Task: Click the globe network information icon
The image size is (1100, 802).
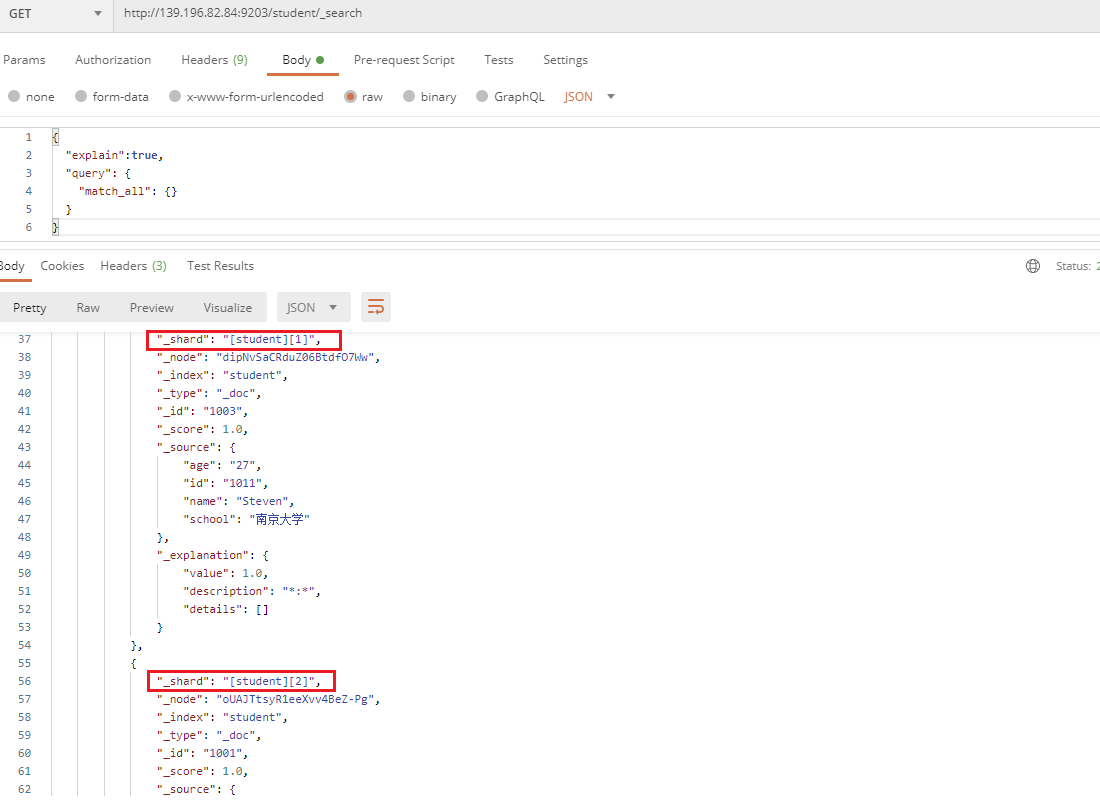Action: [1033, 266]
